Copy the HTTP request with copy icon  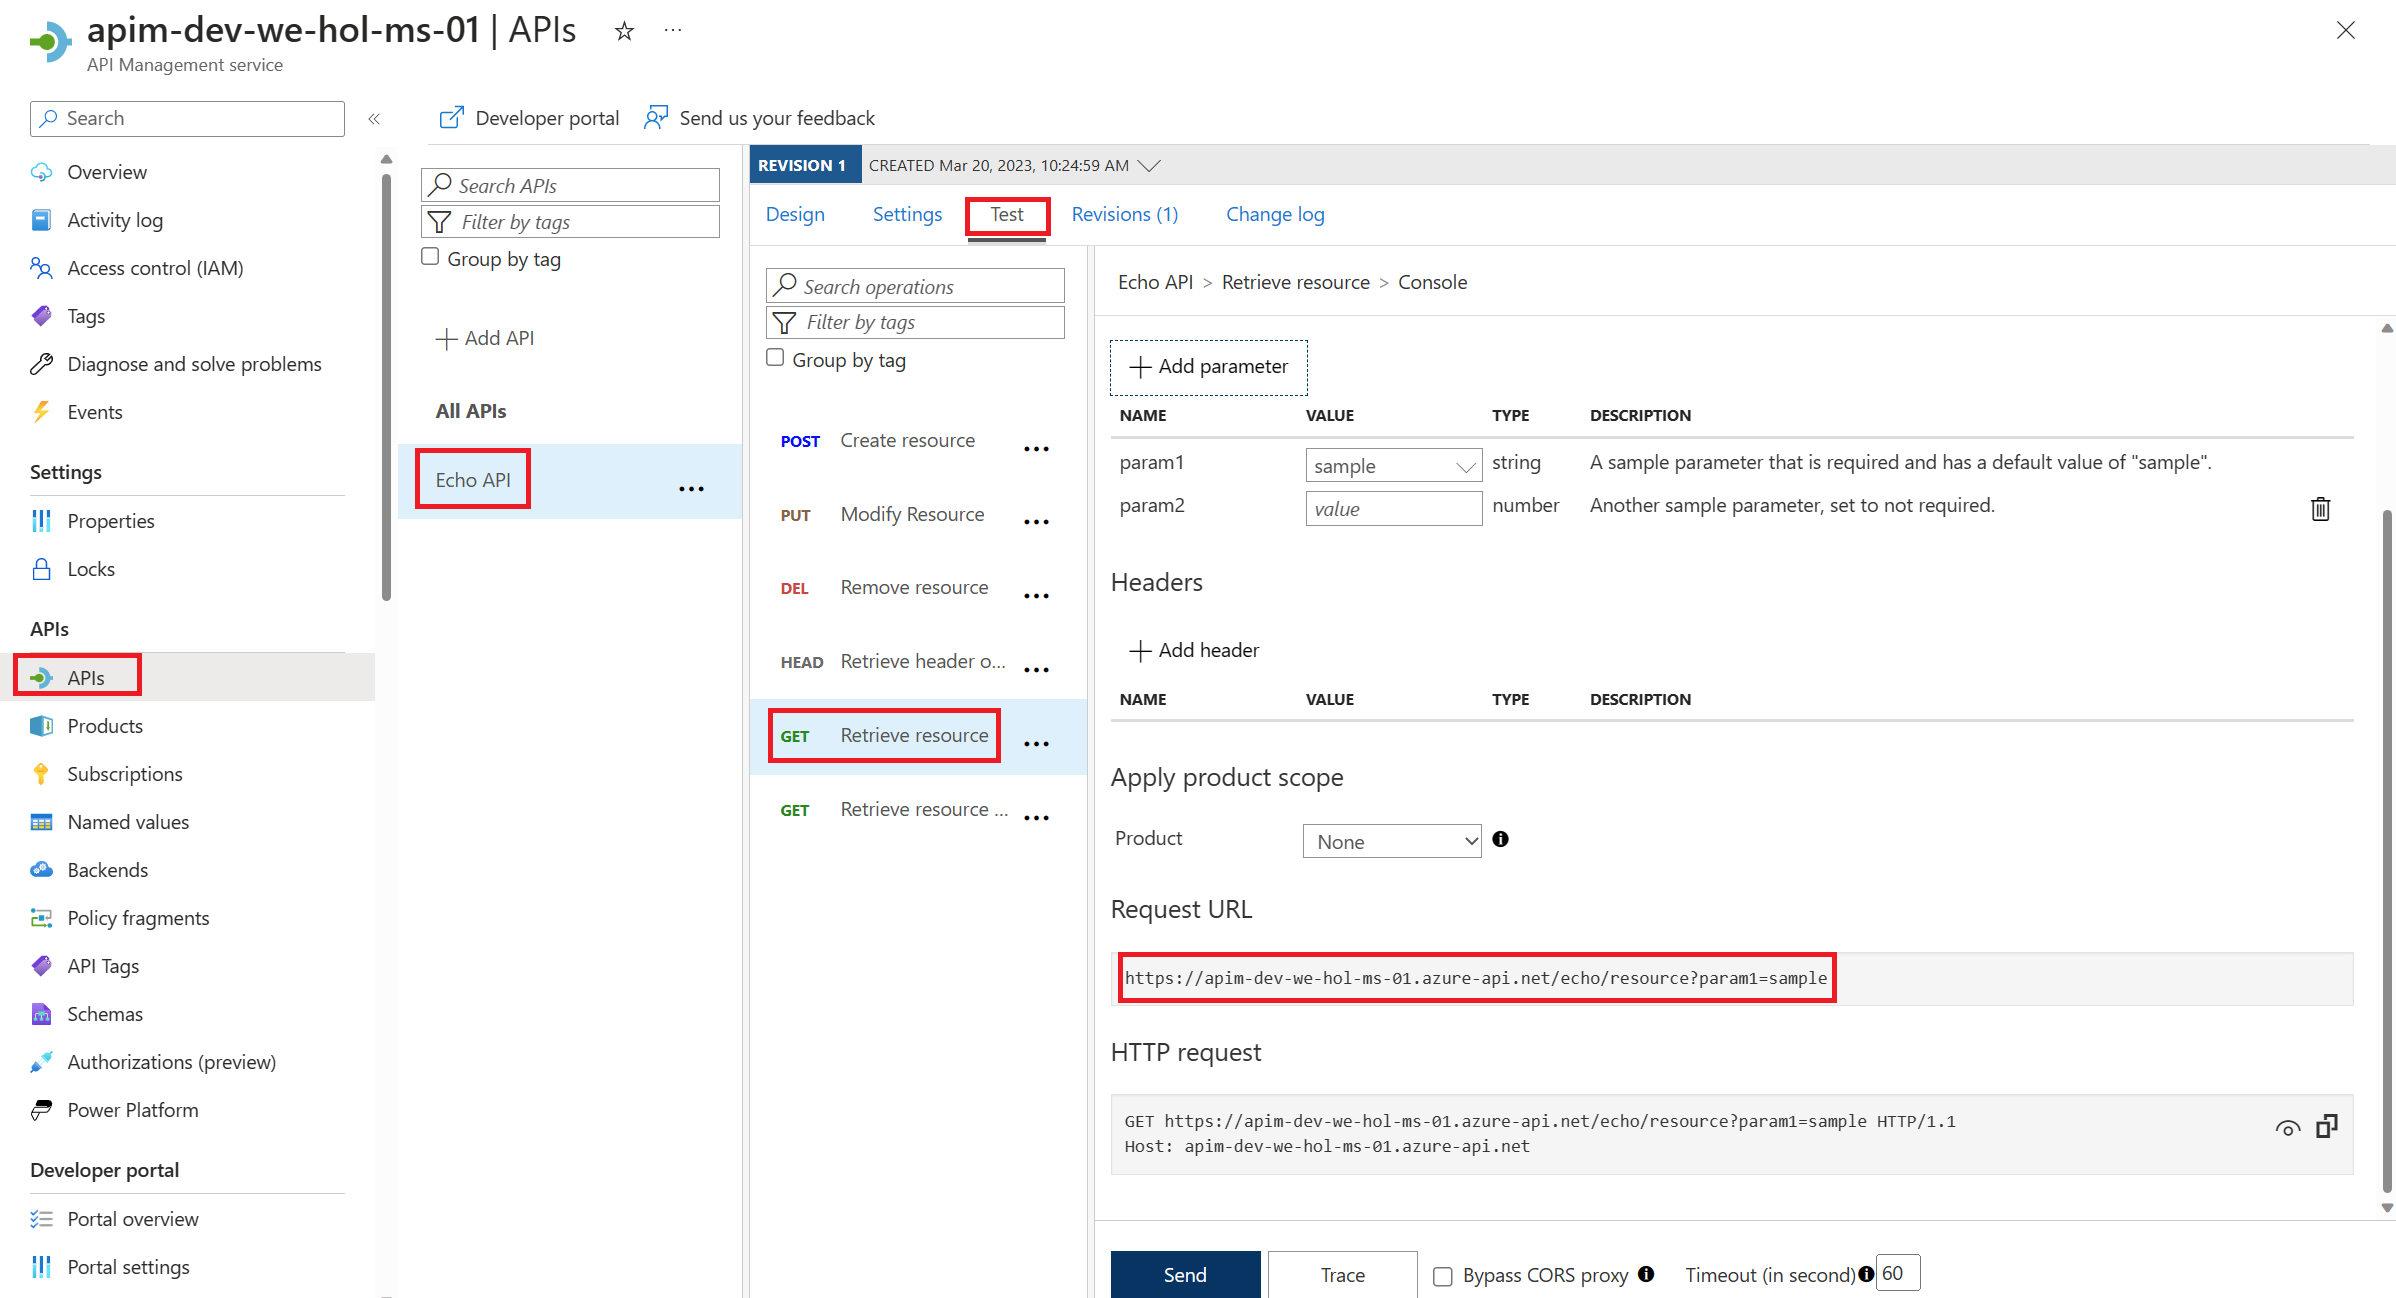pyautogui.click(x=2327, y=1126)
